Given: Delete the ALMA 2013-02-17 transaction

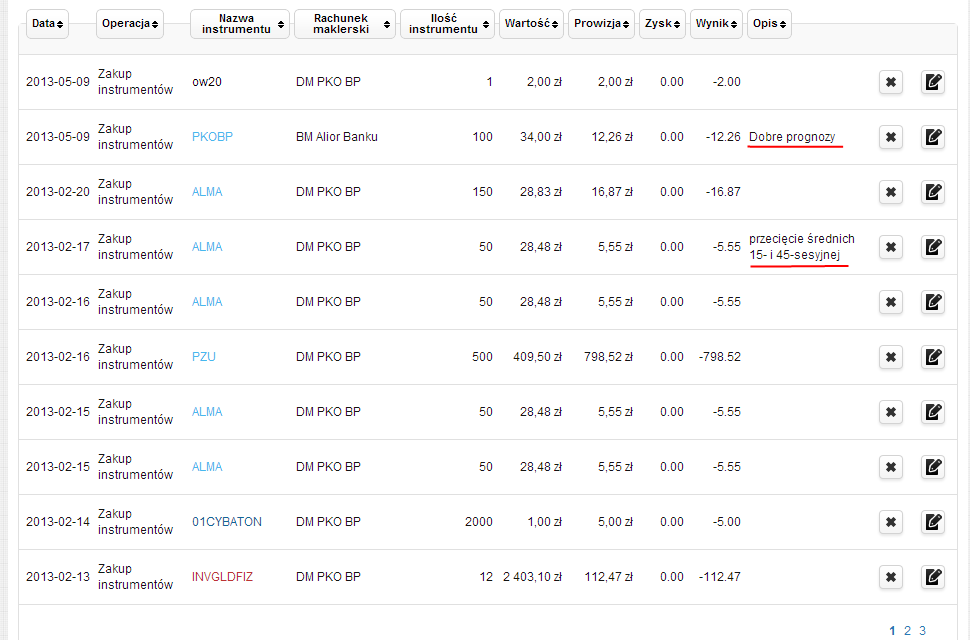Looking at the screenshot, I should [890, 247].
